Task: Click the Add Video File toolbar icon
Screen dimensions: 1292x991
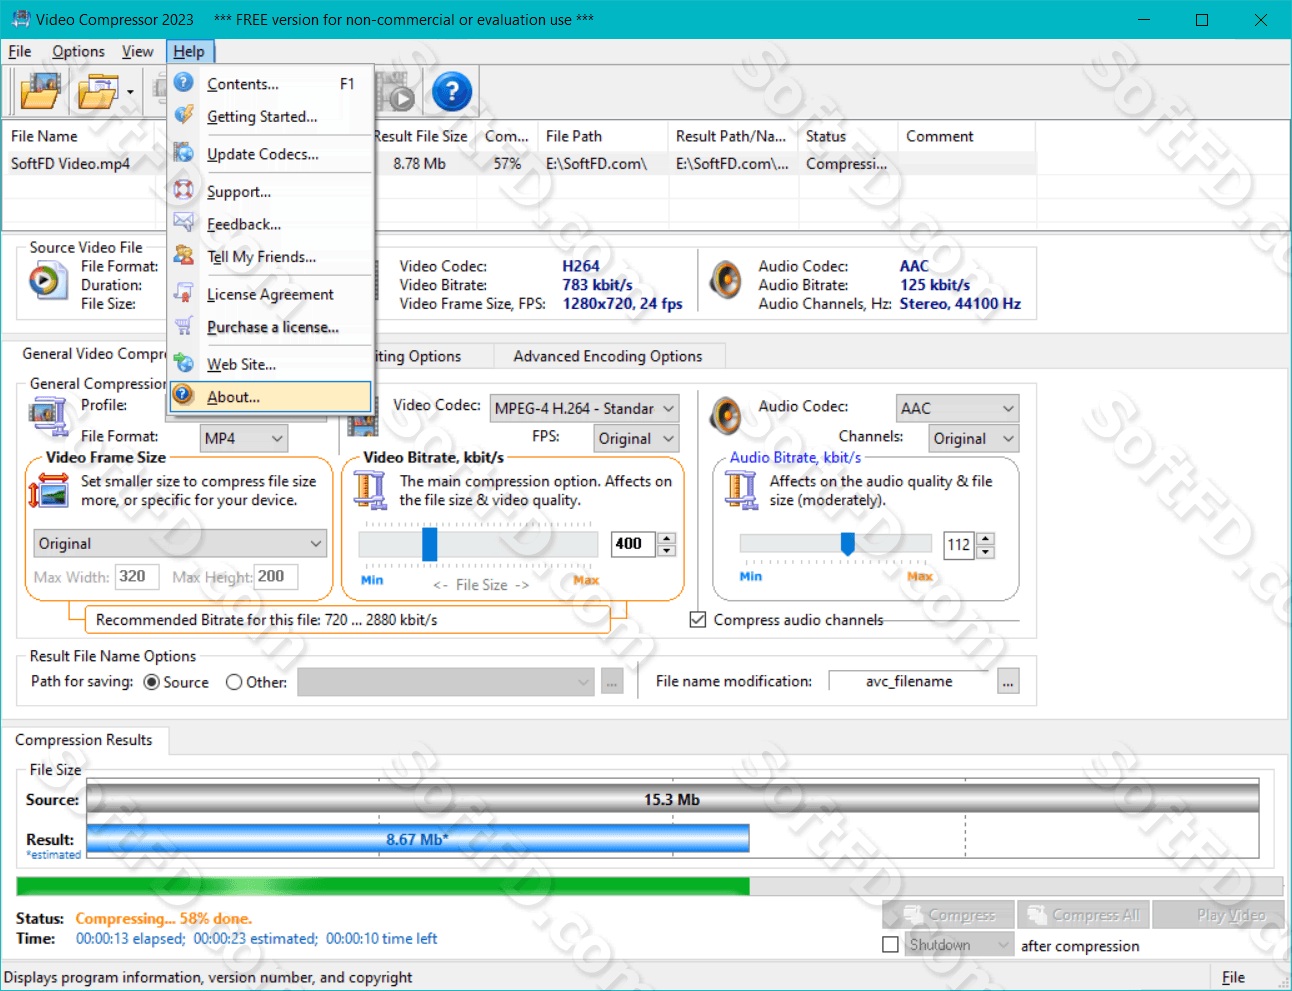Action: coord(40,92)
